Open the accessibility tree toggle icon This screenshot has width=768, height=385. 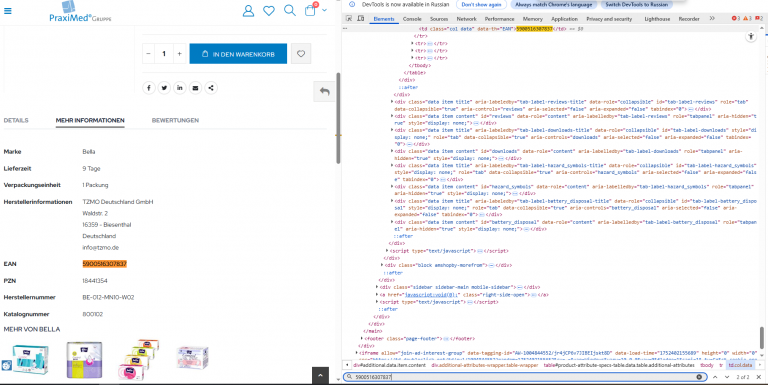(751, 37)
